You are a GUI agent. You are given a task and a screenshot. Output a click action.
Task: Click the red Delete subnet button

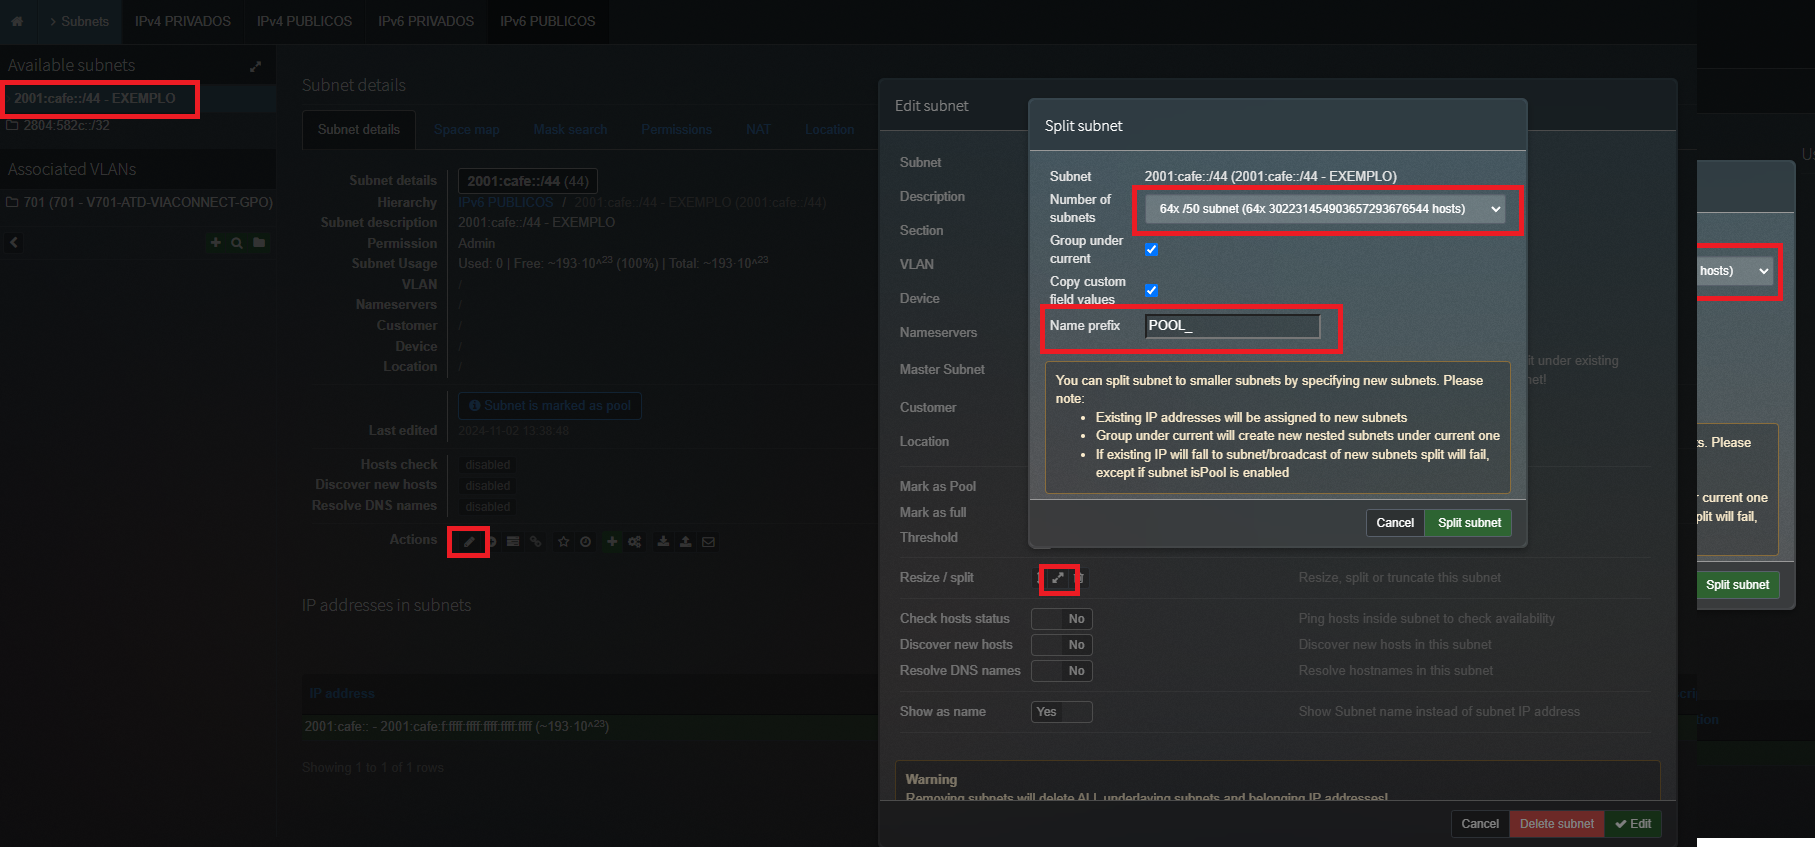pos(1557,824)
